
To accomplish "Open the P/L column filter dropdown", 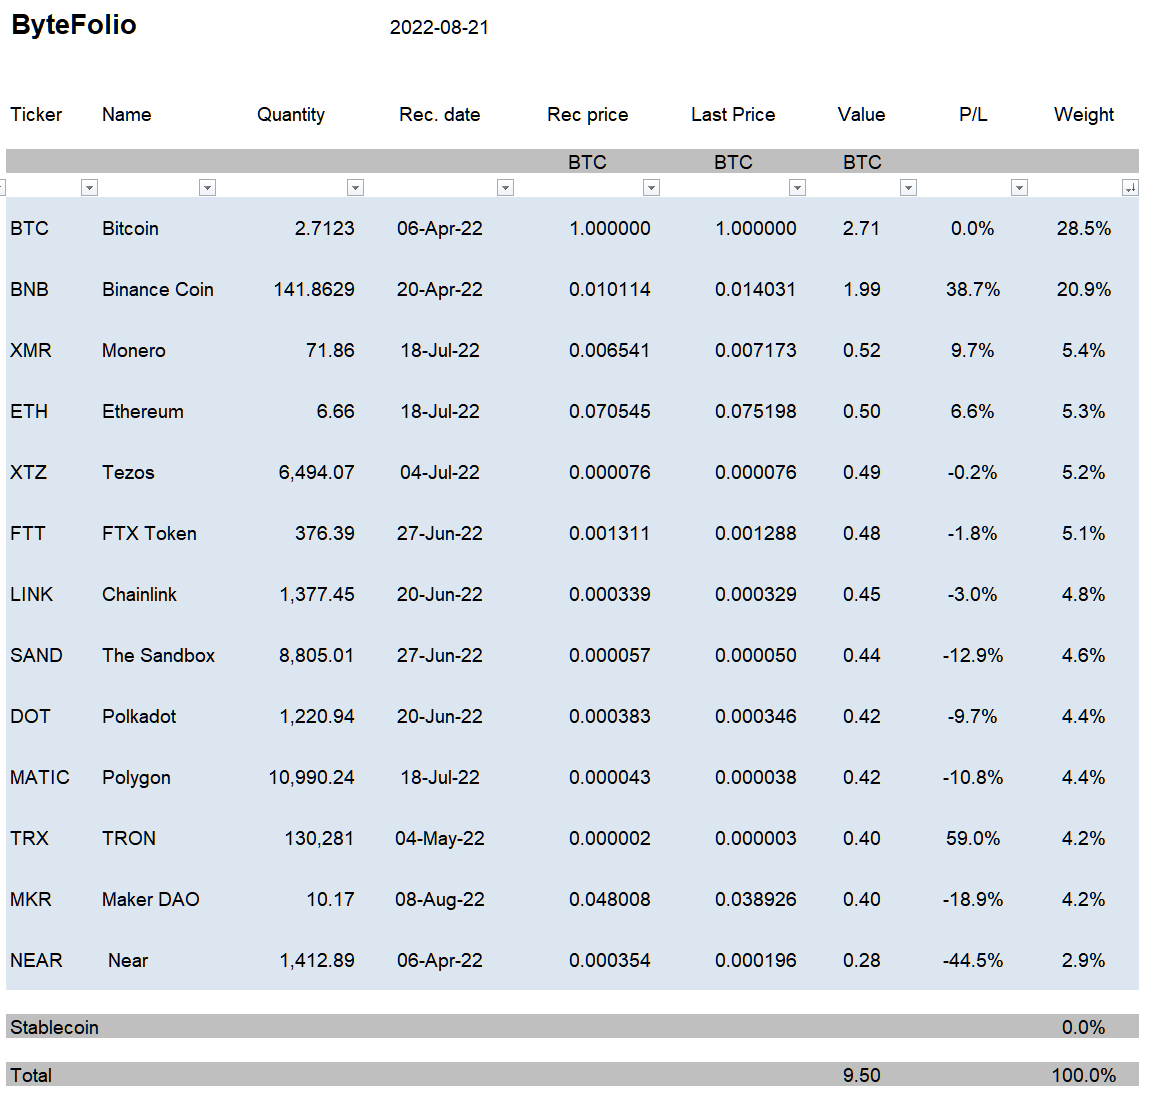I will click(x=1019, y=188).
